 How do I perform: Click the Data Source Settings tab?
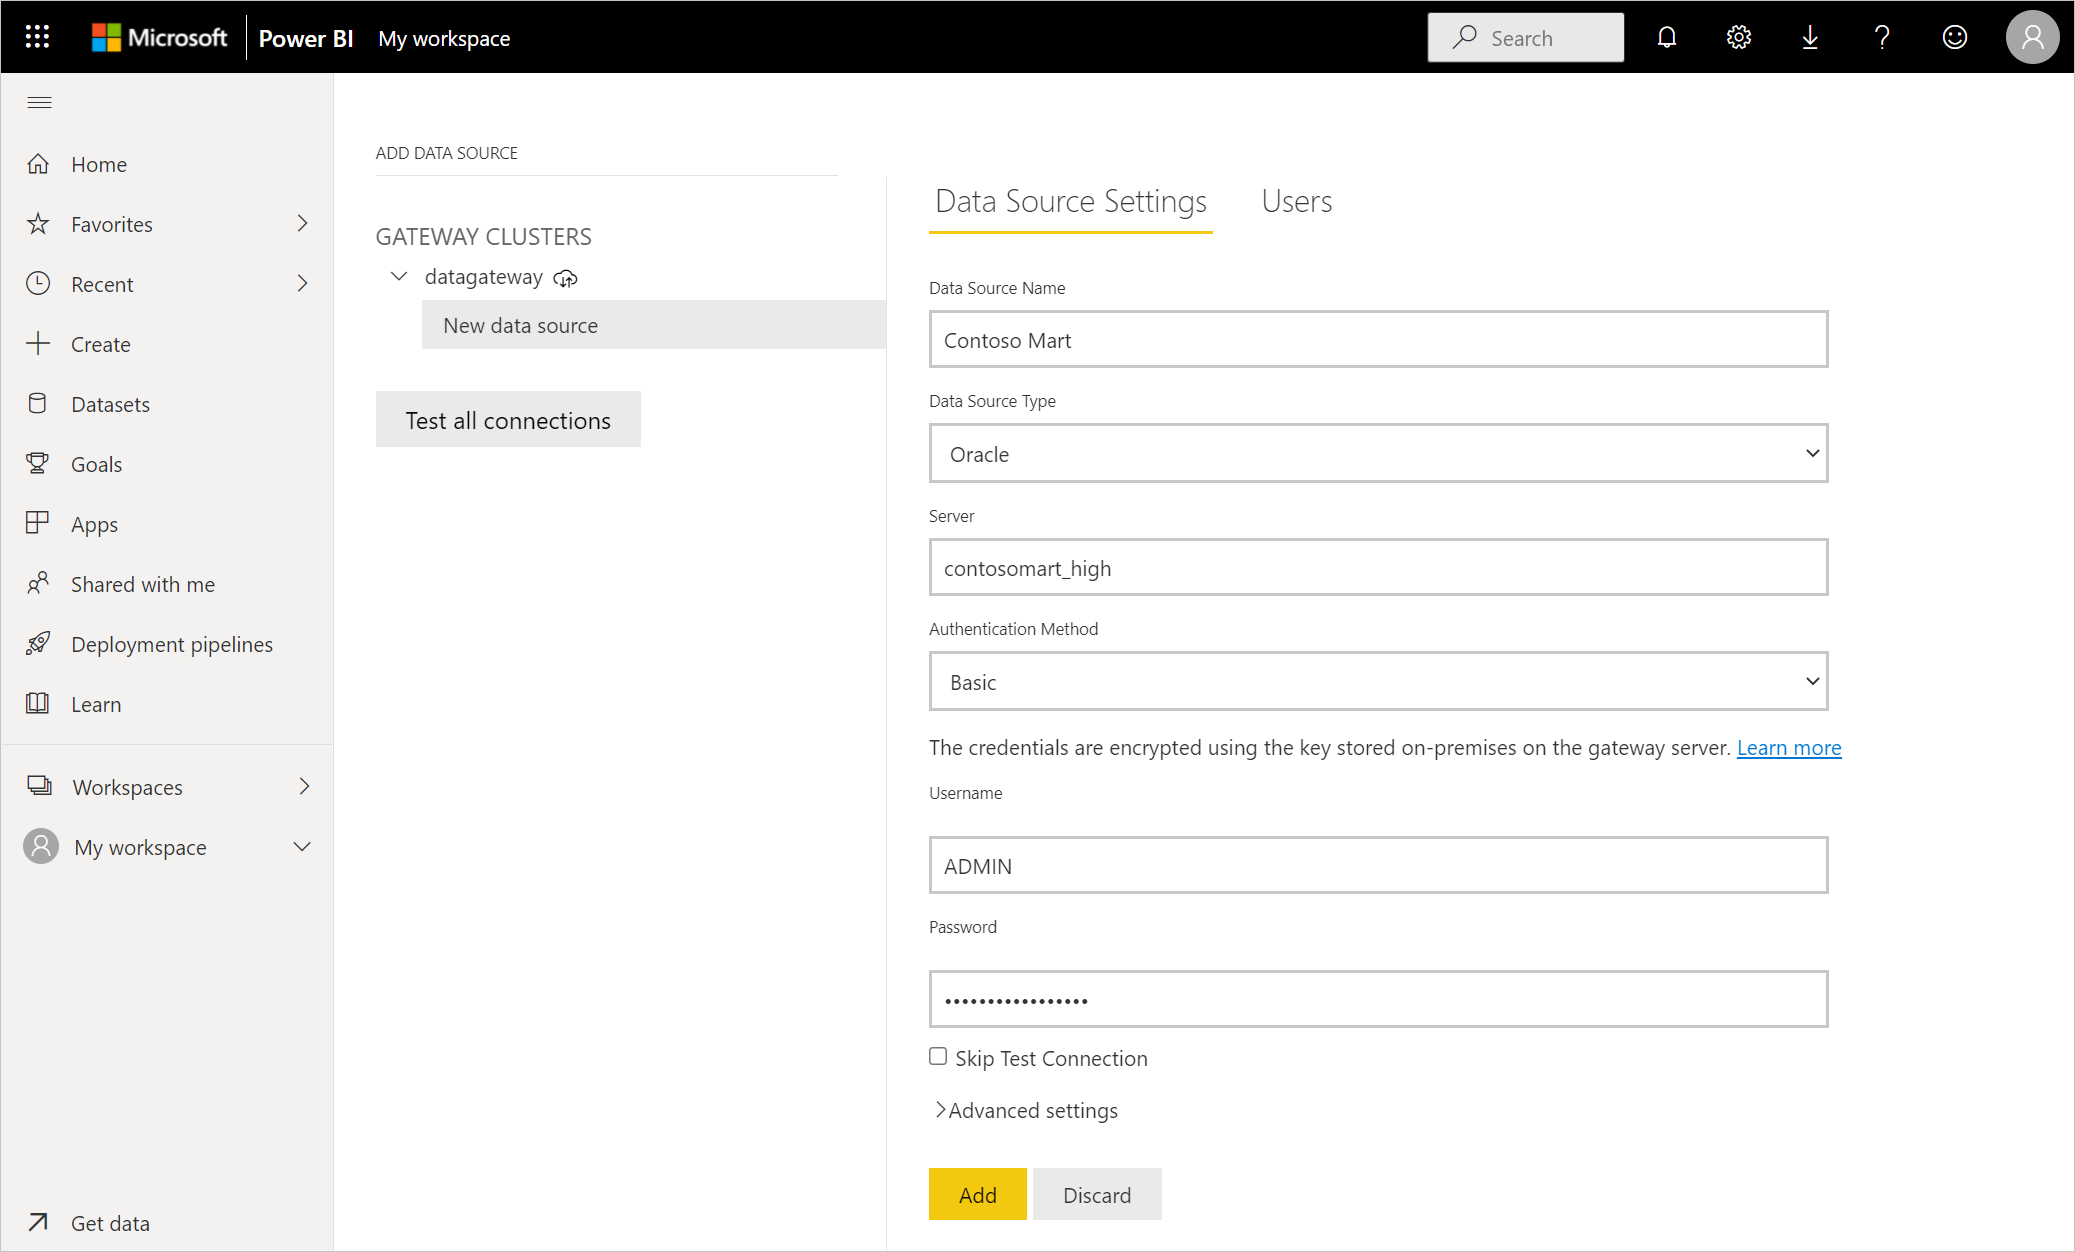coord(1072,202)
